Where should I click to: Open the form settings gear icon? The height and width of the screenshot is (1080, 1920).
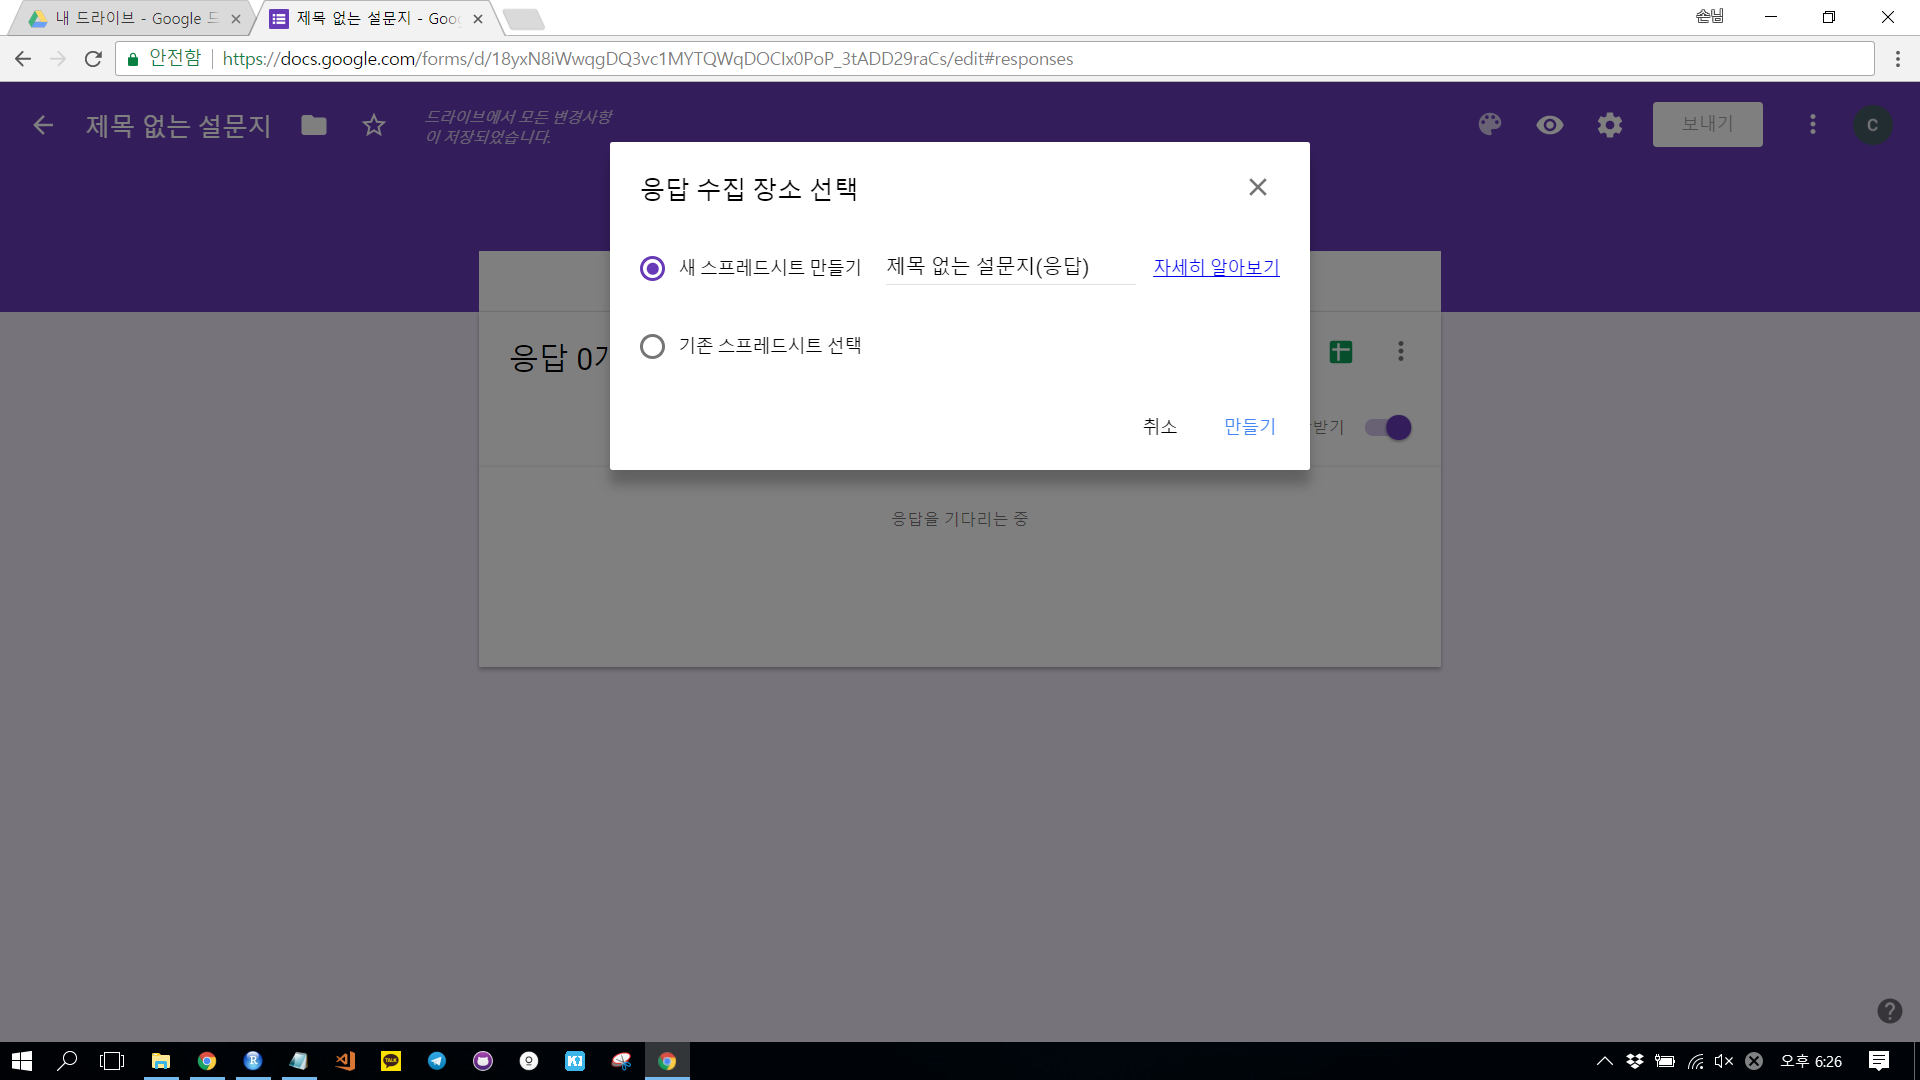1610,125
